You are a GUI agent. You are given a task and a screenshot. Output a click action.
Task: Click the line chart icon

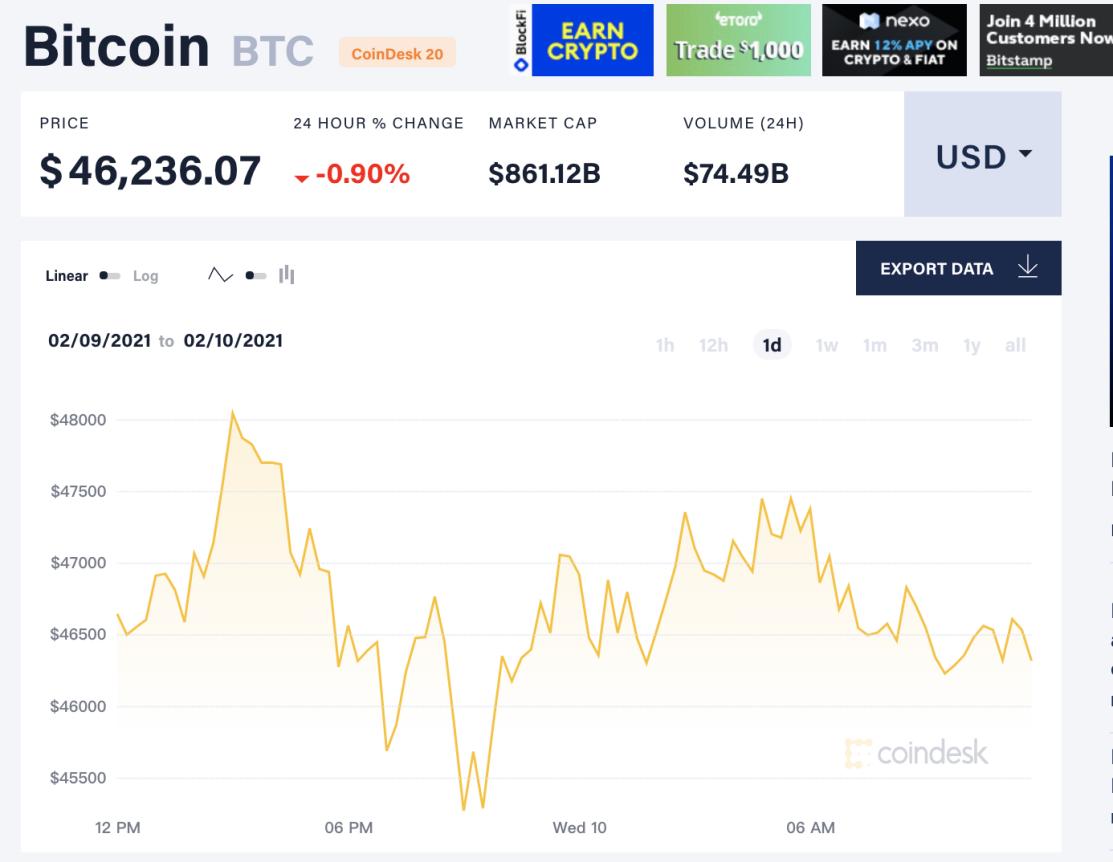tap(218, 275)
